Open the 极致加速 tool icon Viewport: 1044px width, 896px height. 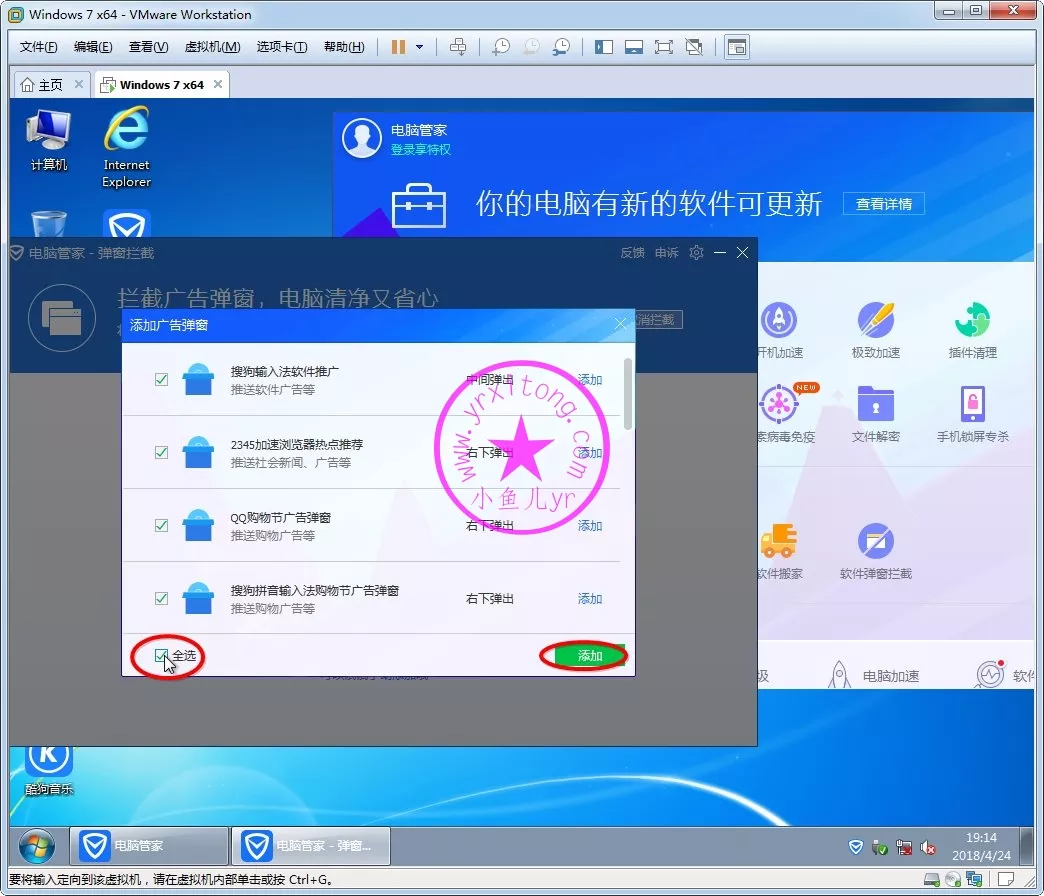click(876, 322)
